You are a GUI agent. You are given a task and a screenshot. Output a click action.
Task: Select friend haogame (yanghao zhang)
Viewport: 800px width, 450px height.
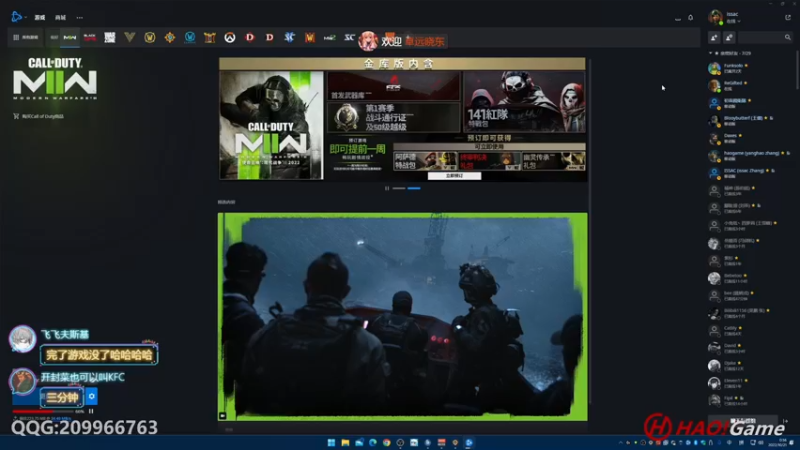(x=750, y=155)
